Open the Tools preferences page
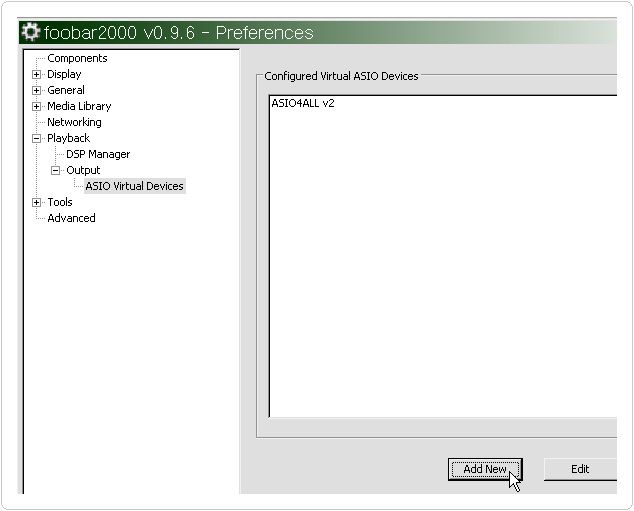Image resolution: width=634 pixels, height=511 pixels. (60, 202)
